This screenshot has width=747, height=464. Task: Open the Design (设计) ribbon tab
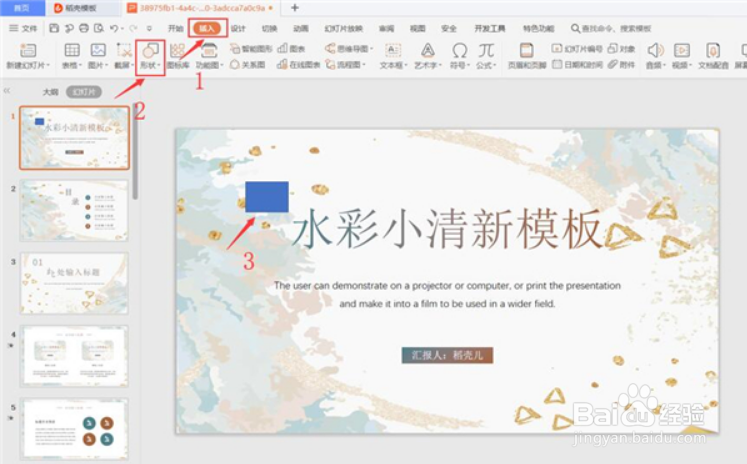click(238, 29)
